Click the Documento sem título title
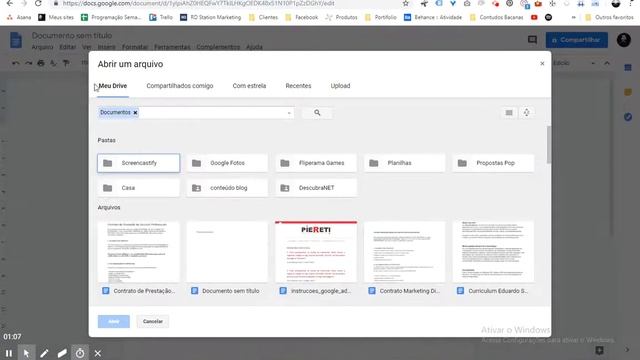The image size is (640, 360). [72, 36]
